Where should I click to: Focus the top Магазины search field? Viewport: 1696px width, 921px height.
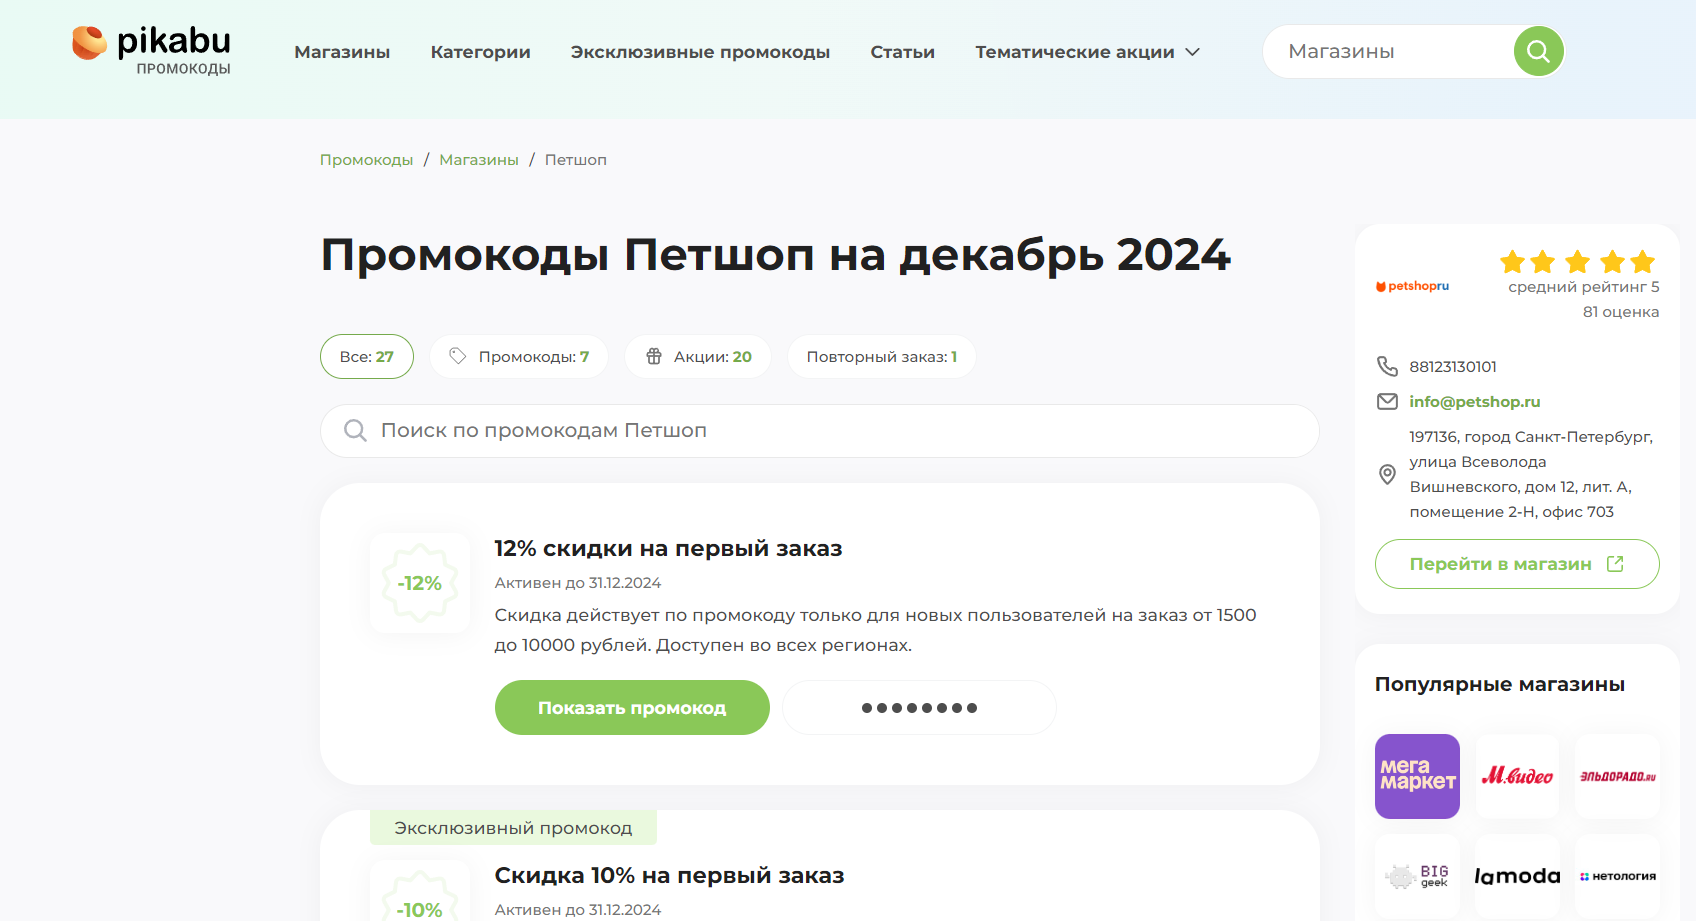click(x=1390, y=51)
